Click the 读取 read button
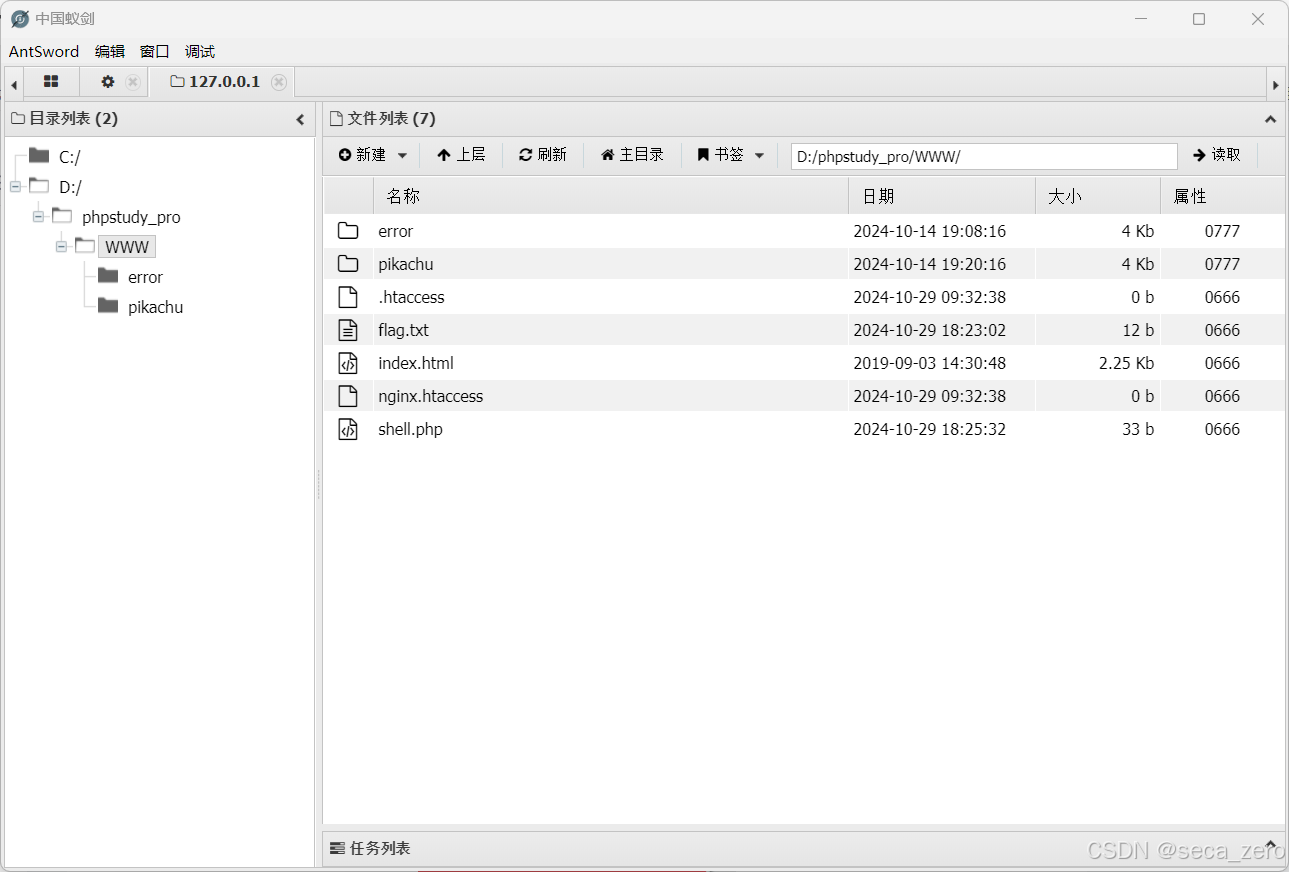 [1217, 155]
